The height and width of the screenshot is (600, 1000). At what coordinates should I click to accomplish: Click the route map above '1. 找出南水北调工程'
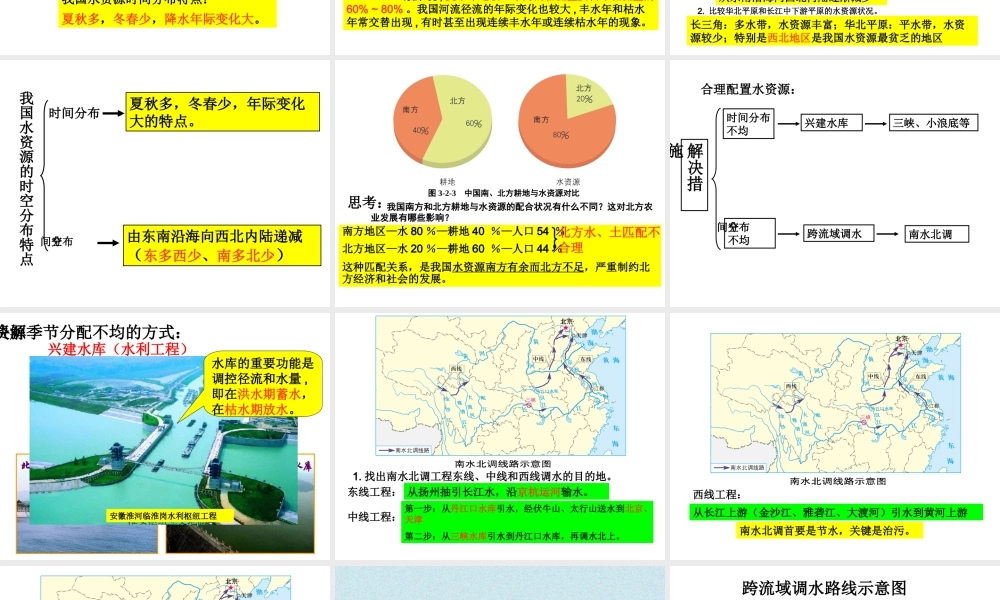[x=501, y=386]
